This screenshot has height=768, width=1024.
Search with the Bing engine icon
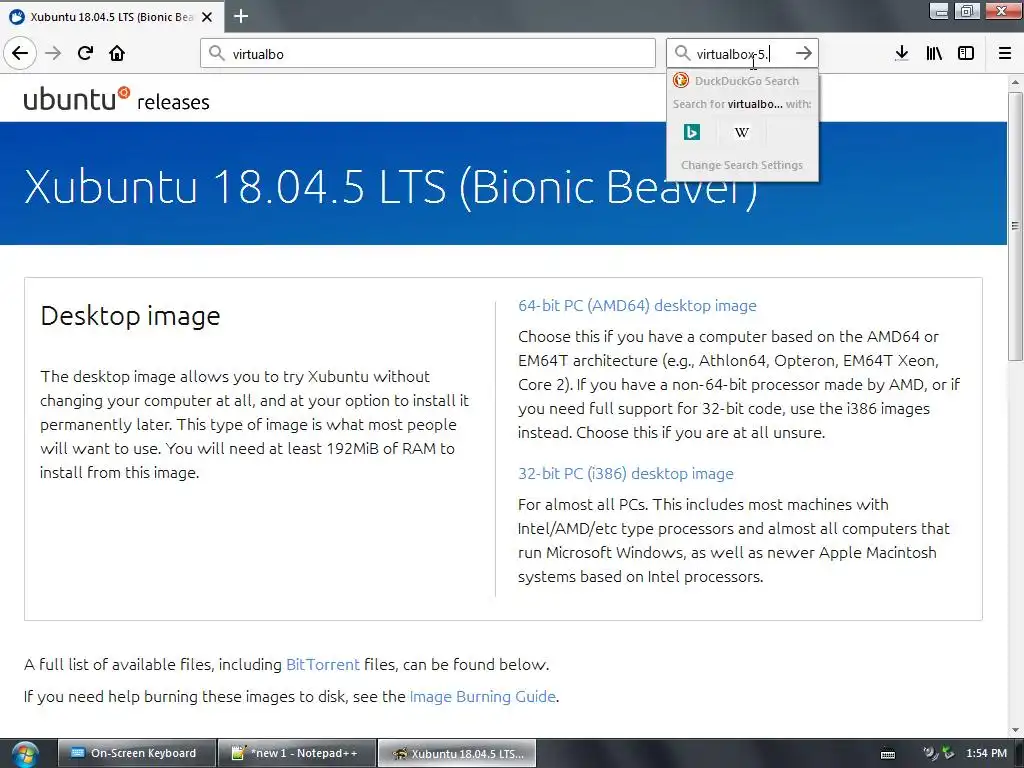(692, 133)
